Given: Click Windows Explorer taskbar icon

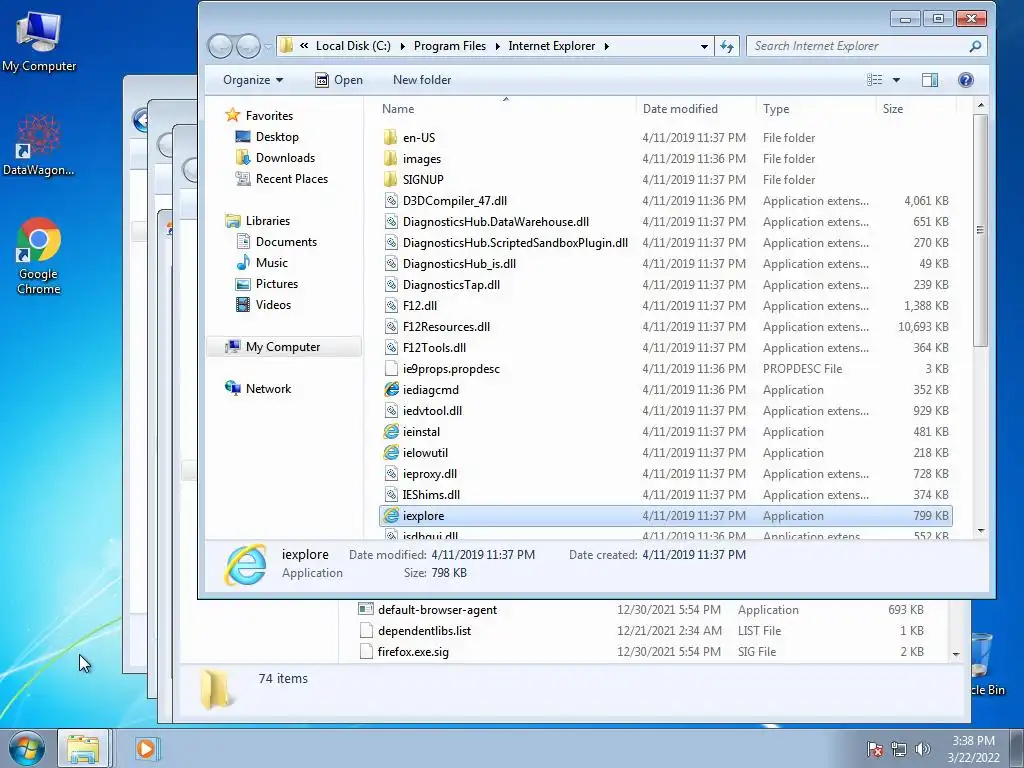Looking at the screenshot, I should (84, 748).
